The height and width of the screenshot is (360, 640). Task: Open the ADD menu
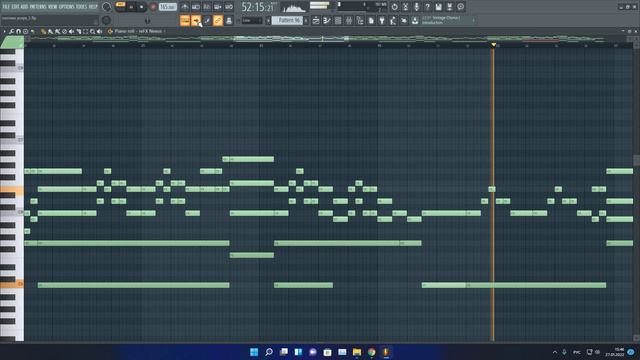pos(24,7)
